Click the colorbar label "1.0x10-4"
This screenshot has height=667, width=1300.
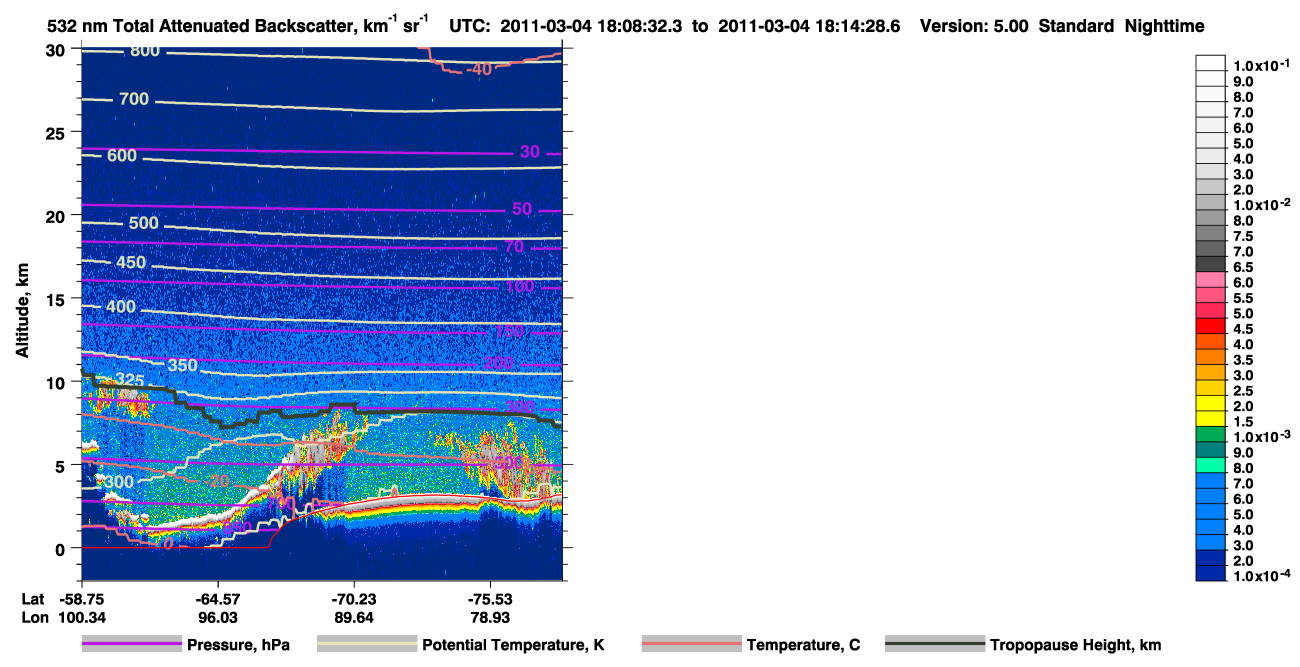[1261, 576]
